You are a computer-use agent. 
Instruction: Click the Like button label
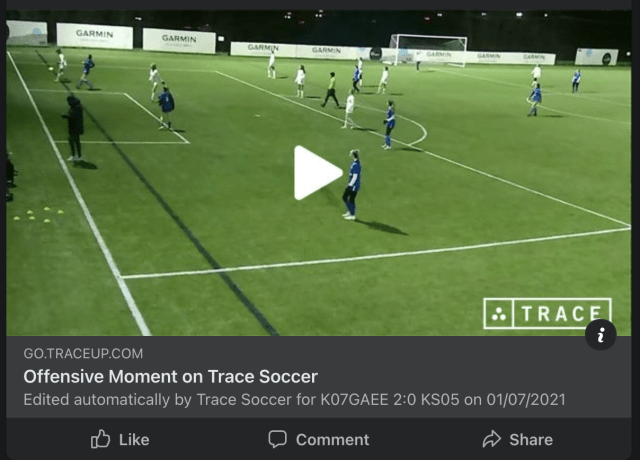click(x=134, y=440)
